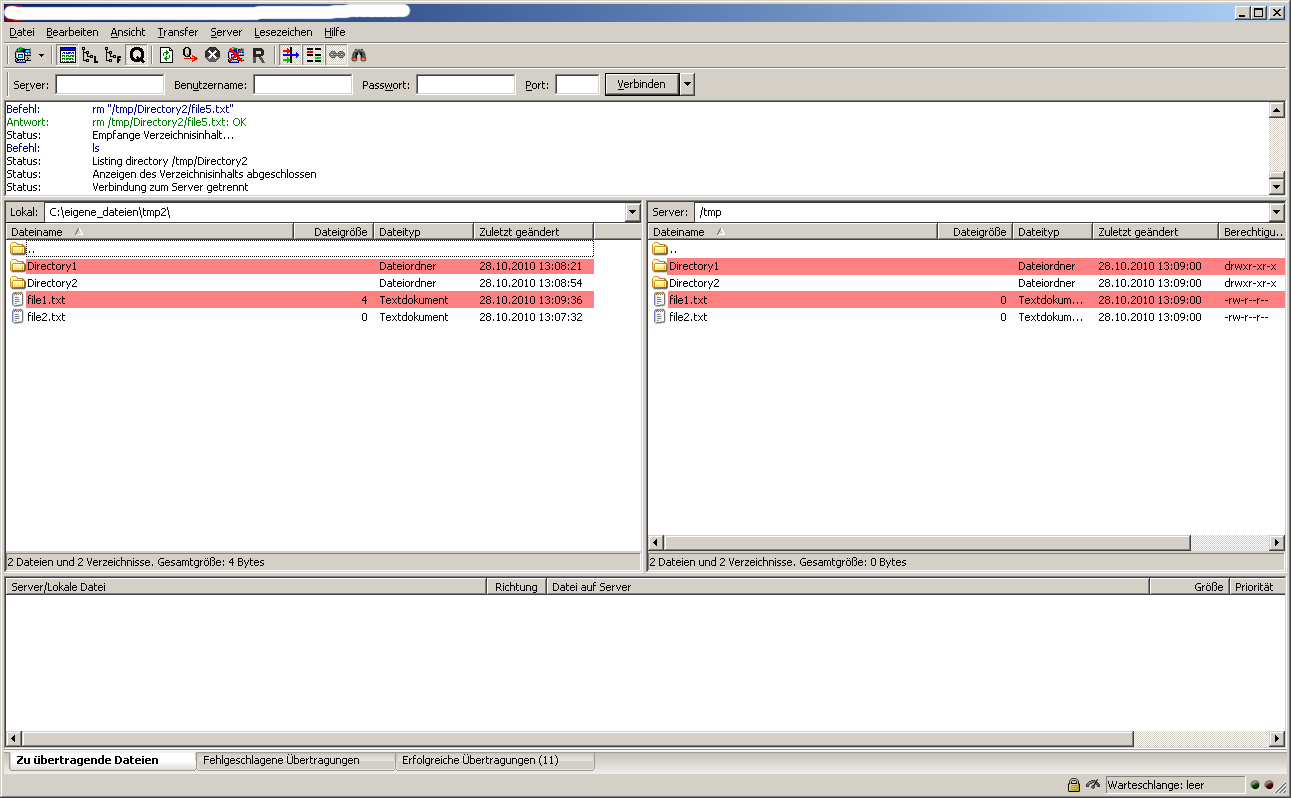Toggle remote directory tree view
The width and height of the screenshot is (1291, 798).
pos(113,55)
